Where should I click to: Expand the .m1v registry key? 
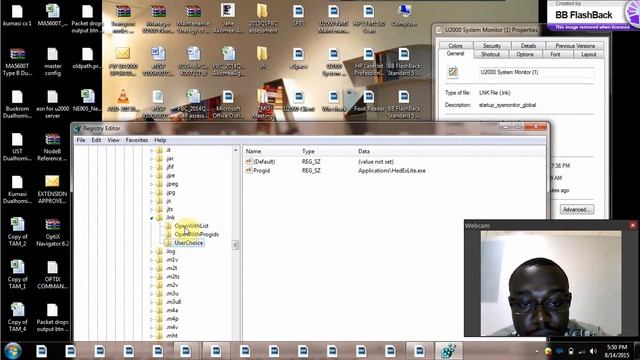point(152,260)
